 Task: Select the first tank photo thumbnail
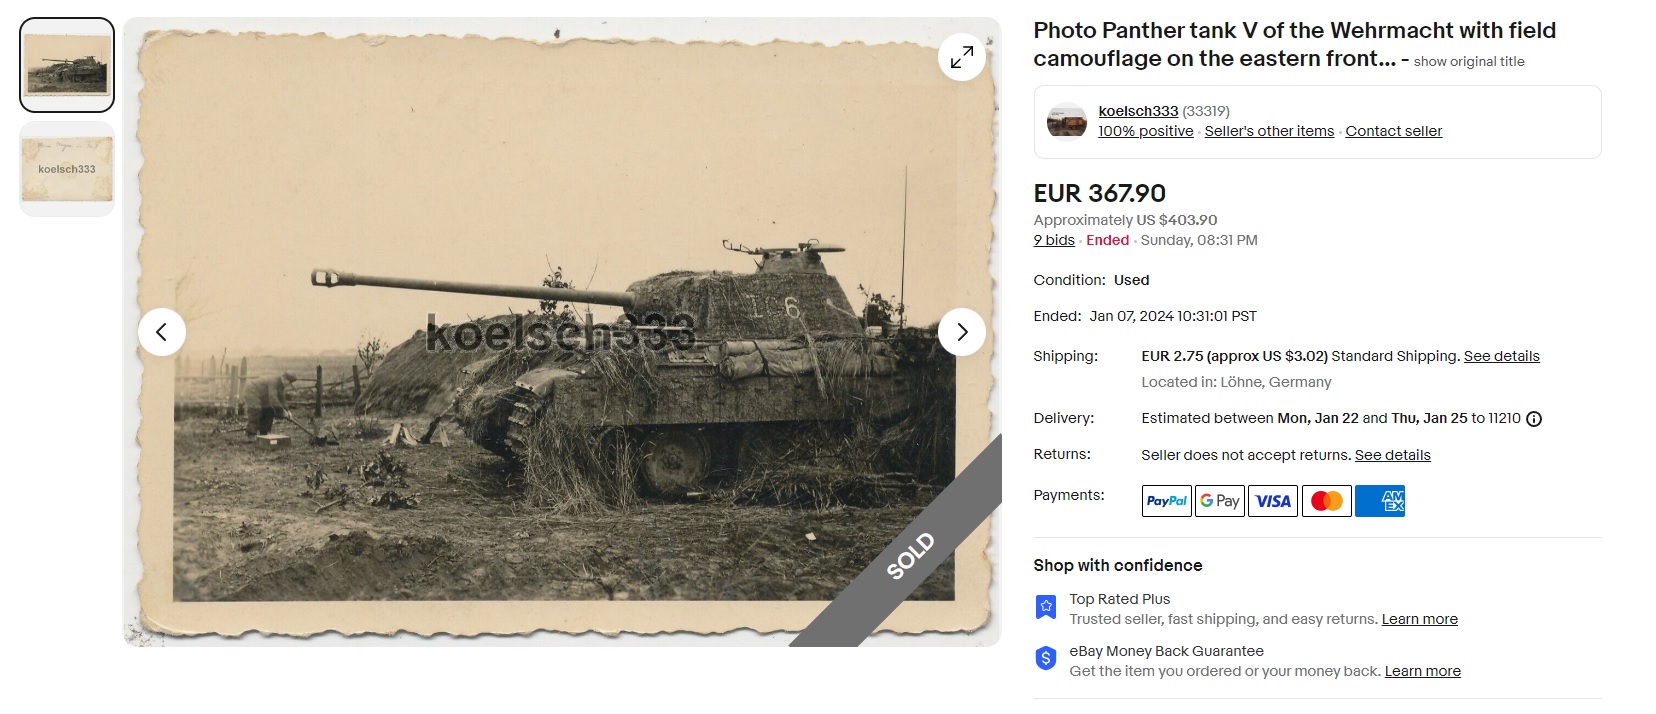pyautogui.click(x=67, y=65)
